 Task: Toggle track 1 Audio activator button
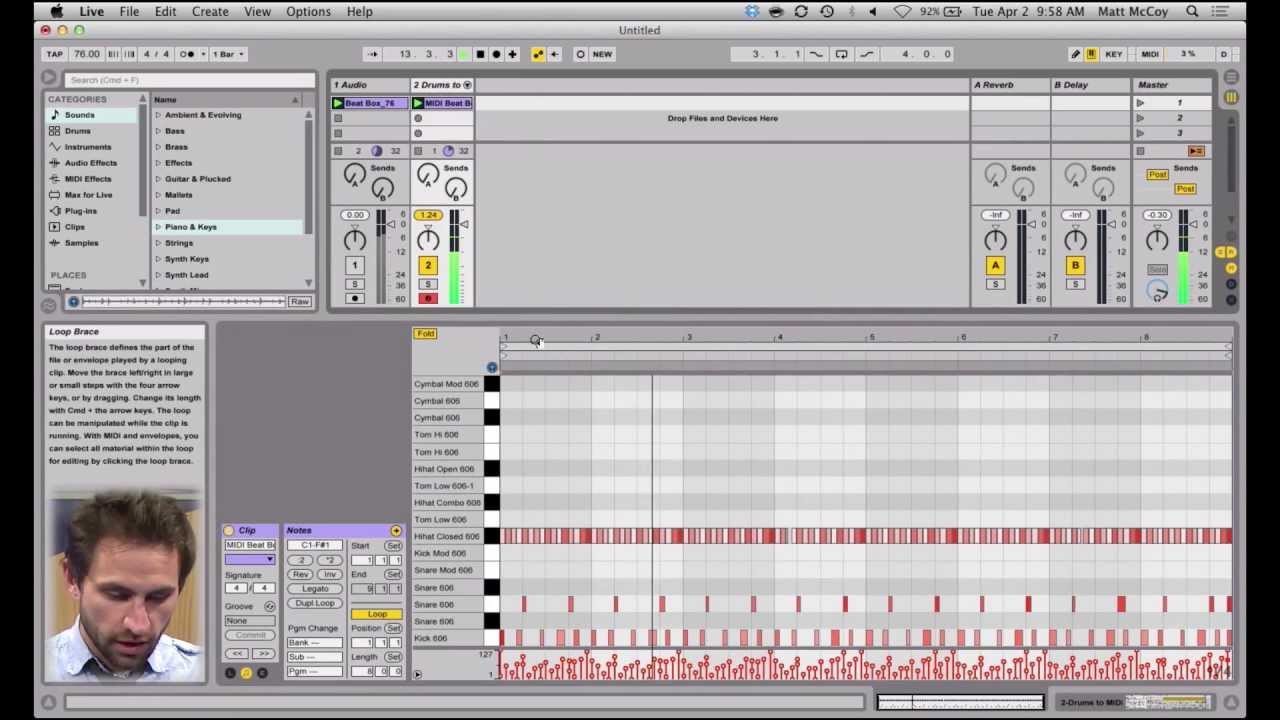click(x=354, y=265)
